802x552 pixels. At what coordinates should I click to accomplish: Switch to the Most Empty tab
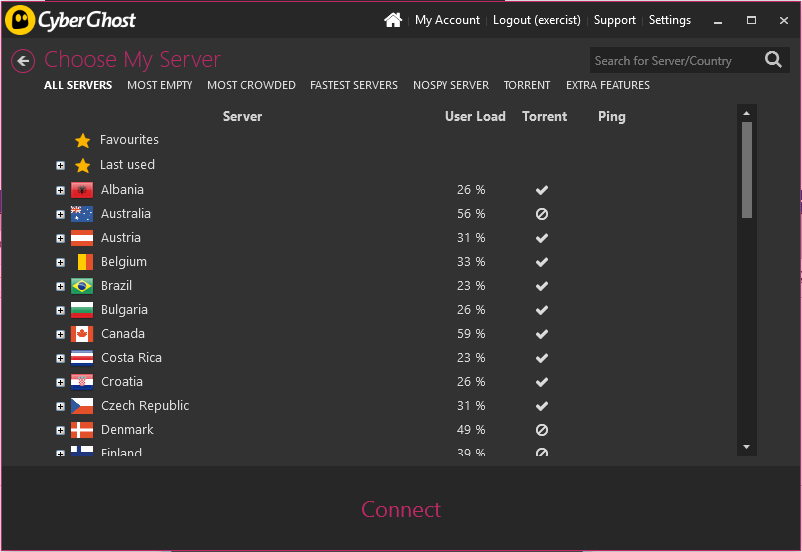(x=160, y=85)
